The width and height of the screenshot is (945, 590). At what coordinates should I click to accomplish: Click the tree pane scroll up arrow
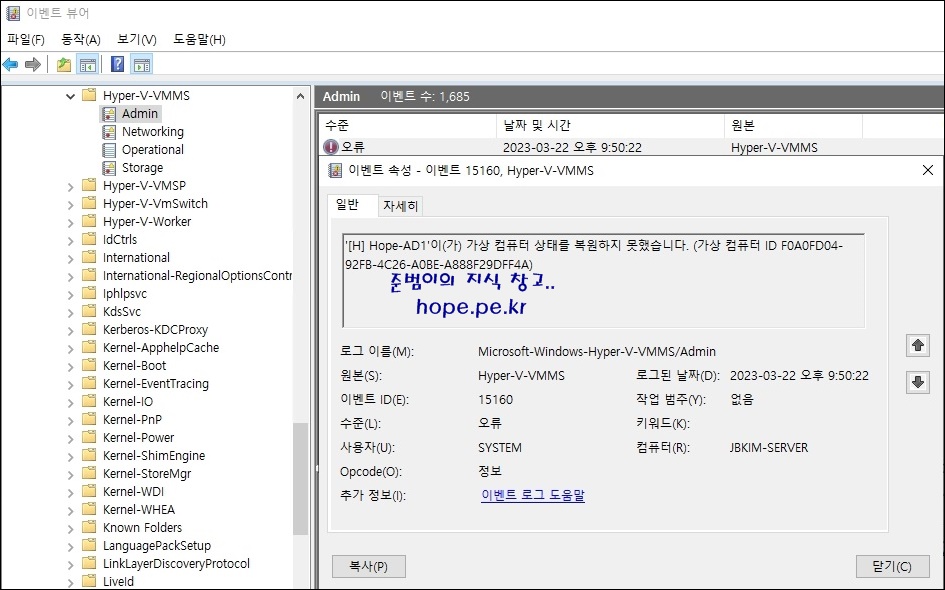(300, 96)
